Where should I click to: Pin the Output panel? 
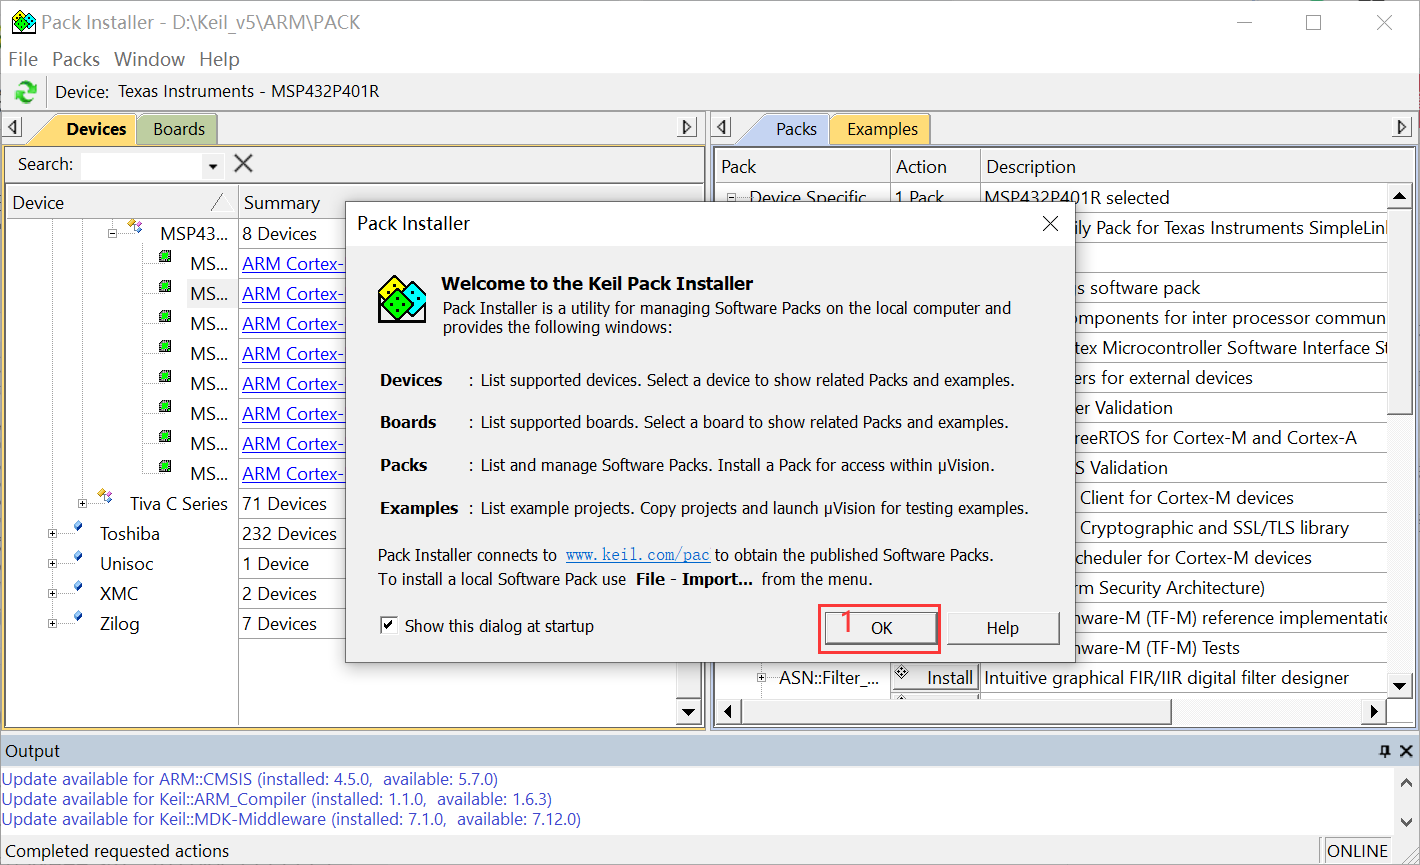click(x=1384, y=751)
